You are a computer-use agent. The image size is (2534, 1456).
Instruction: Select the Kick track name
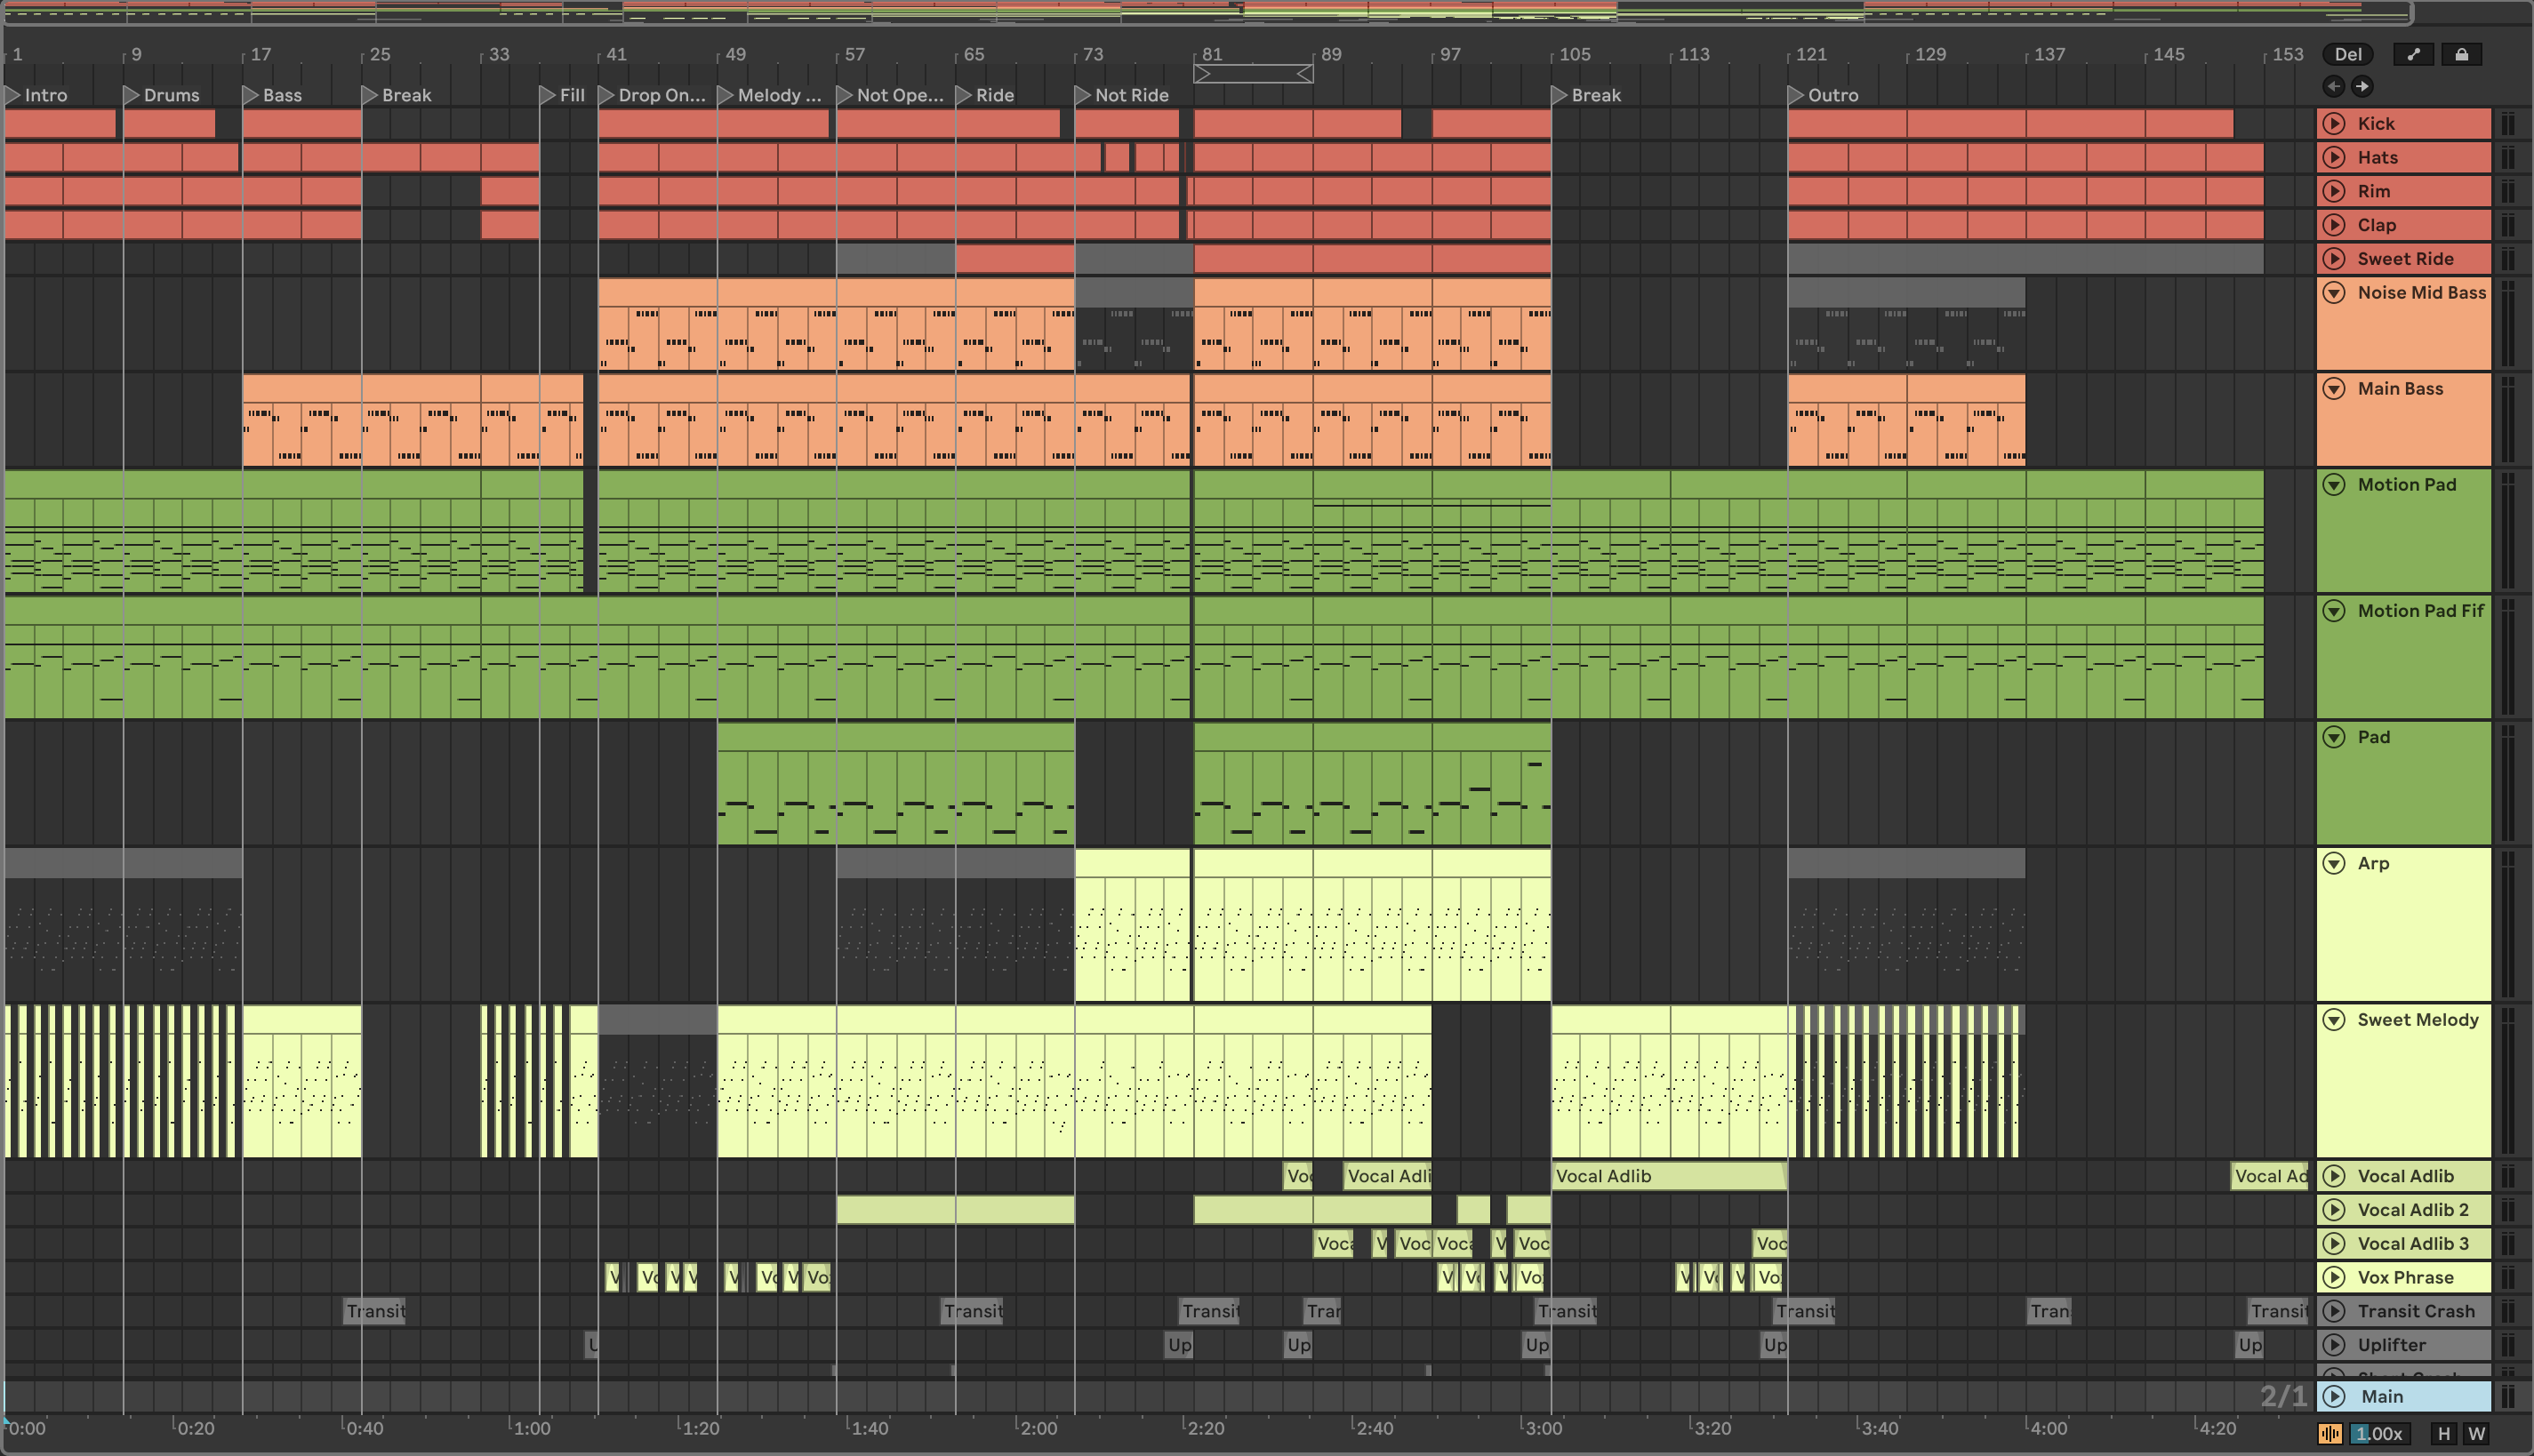[x=2376, y=123]
